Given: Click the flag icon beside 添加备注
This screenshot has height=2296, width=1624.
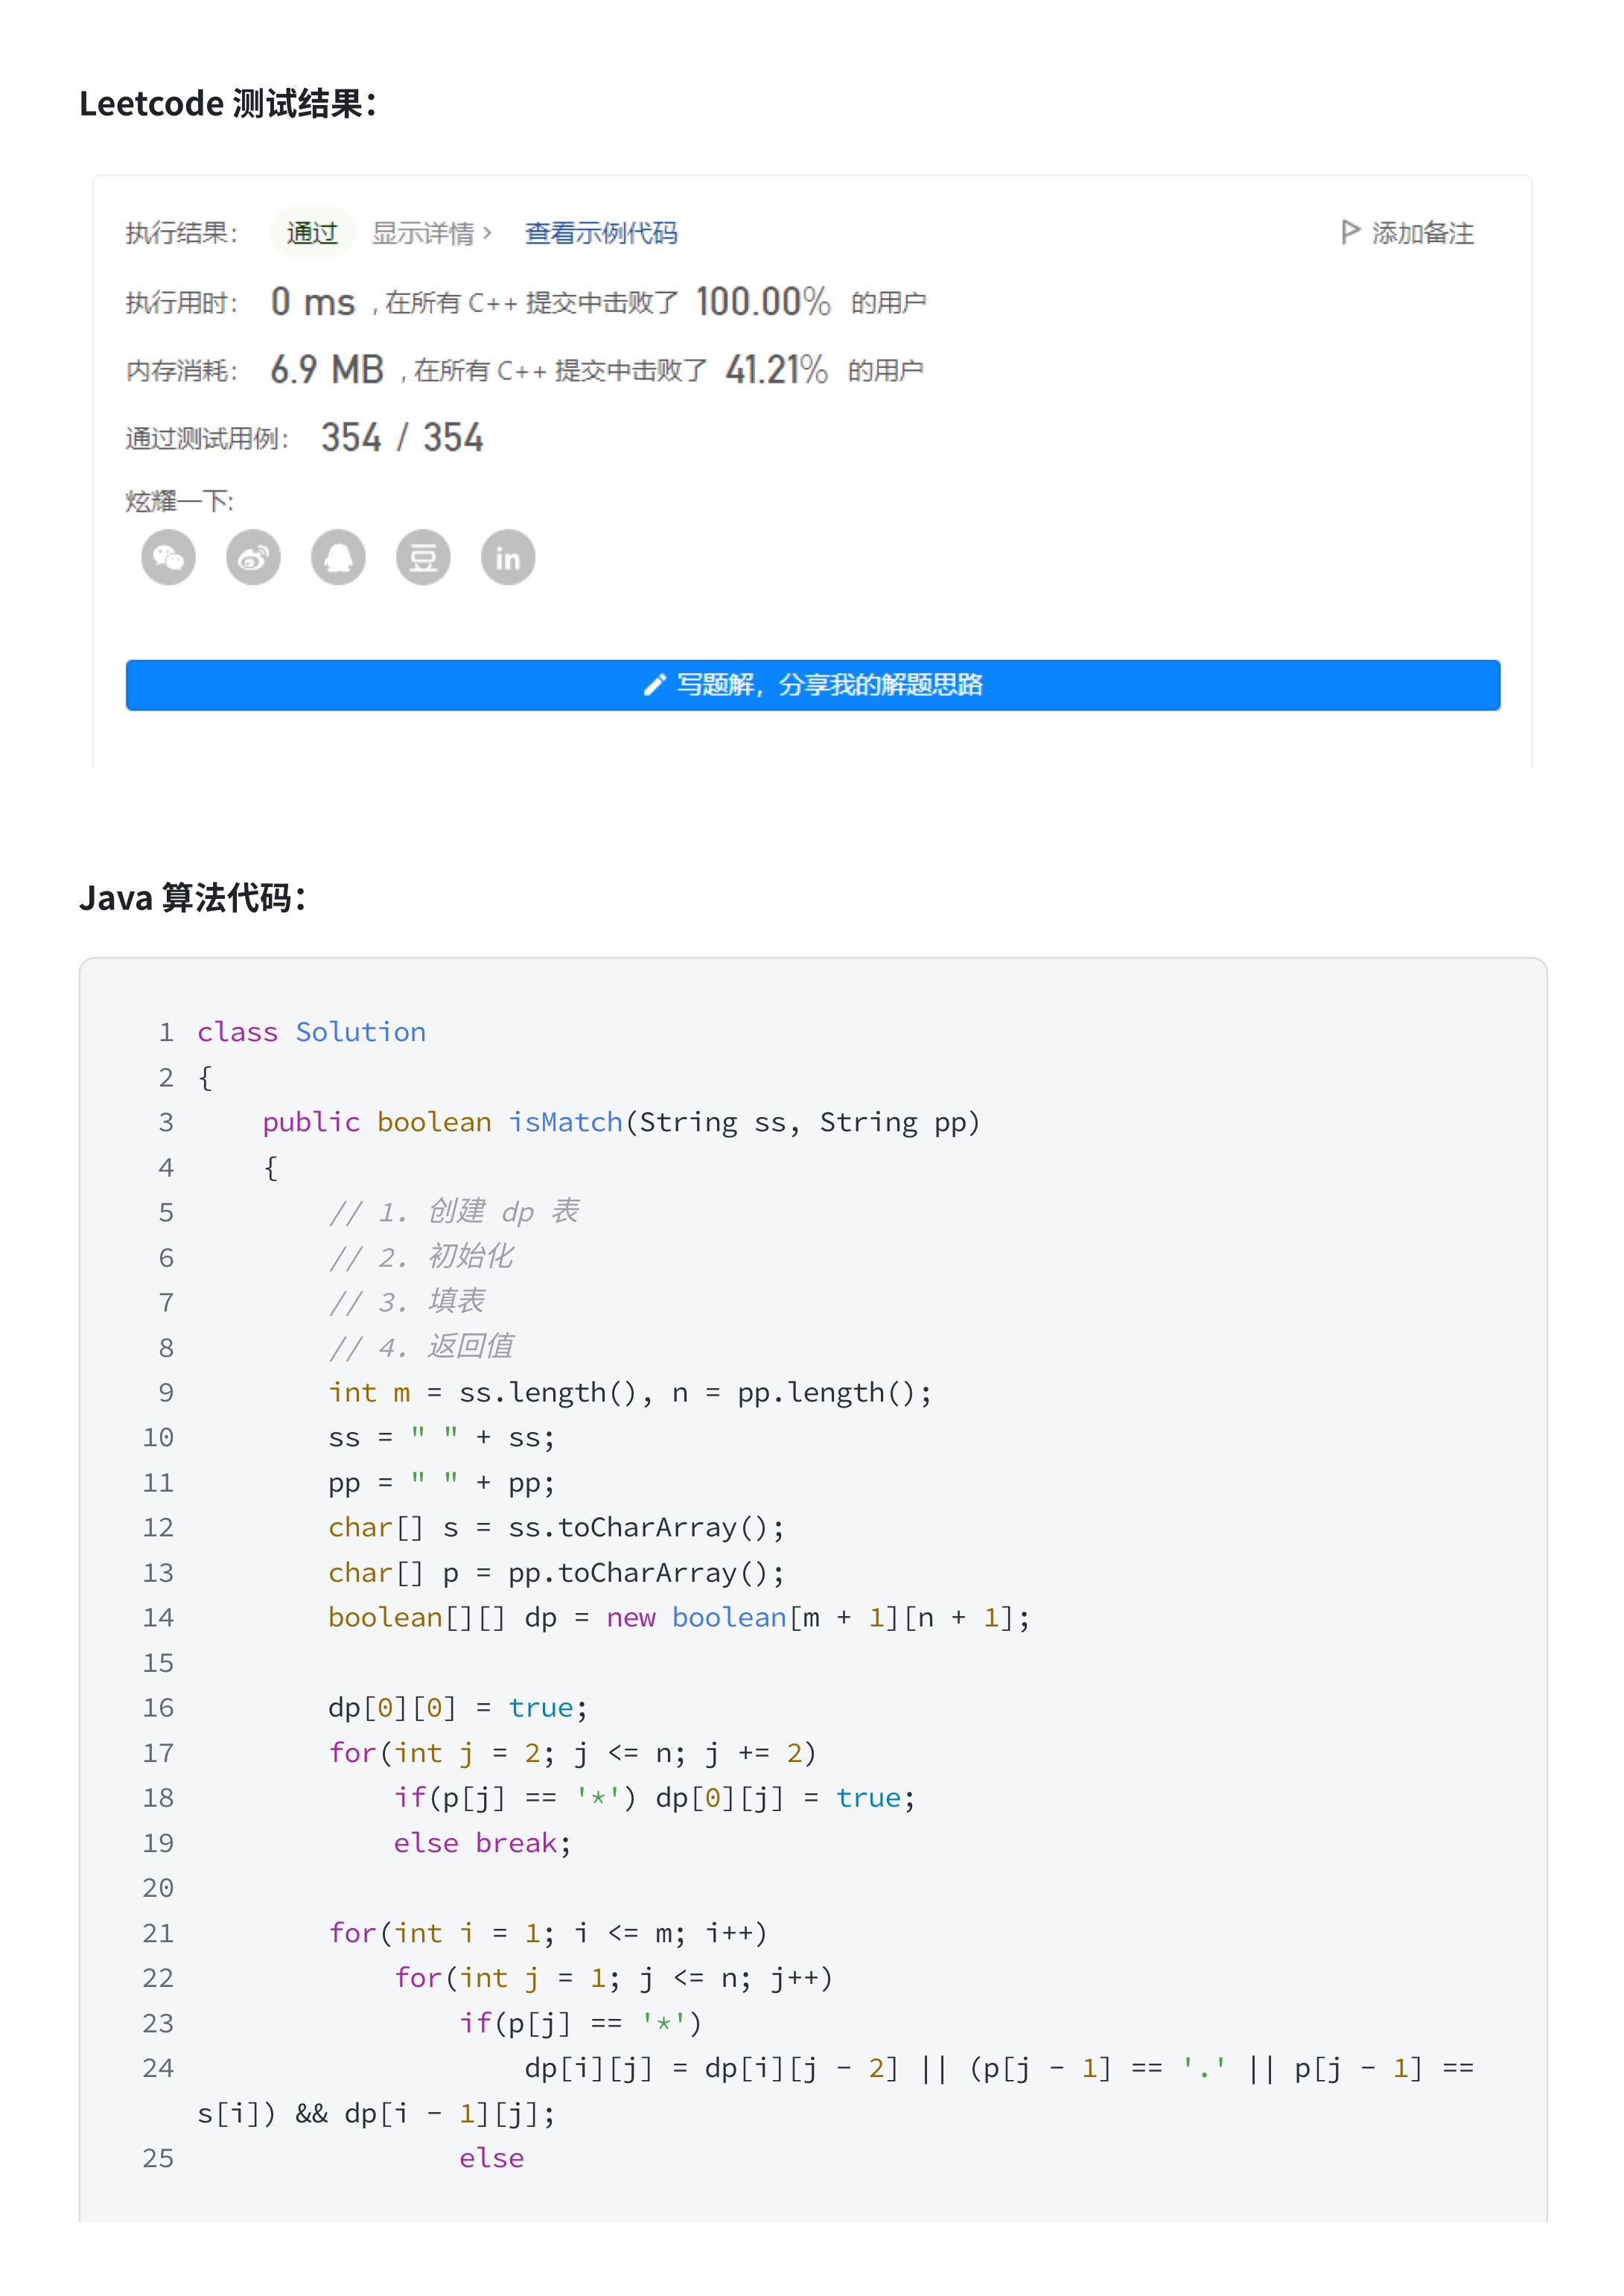Looking at the screenshot, I should tap(1349, 233).
